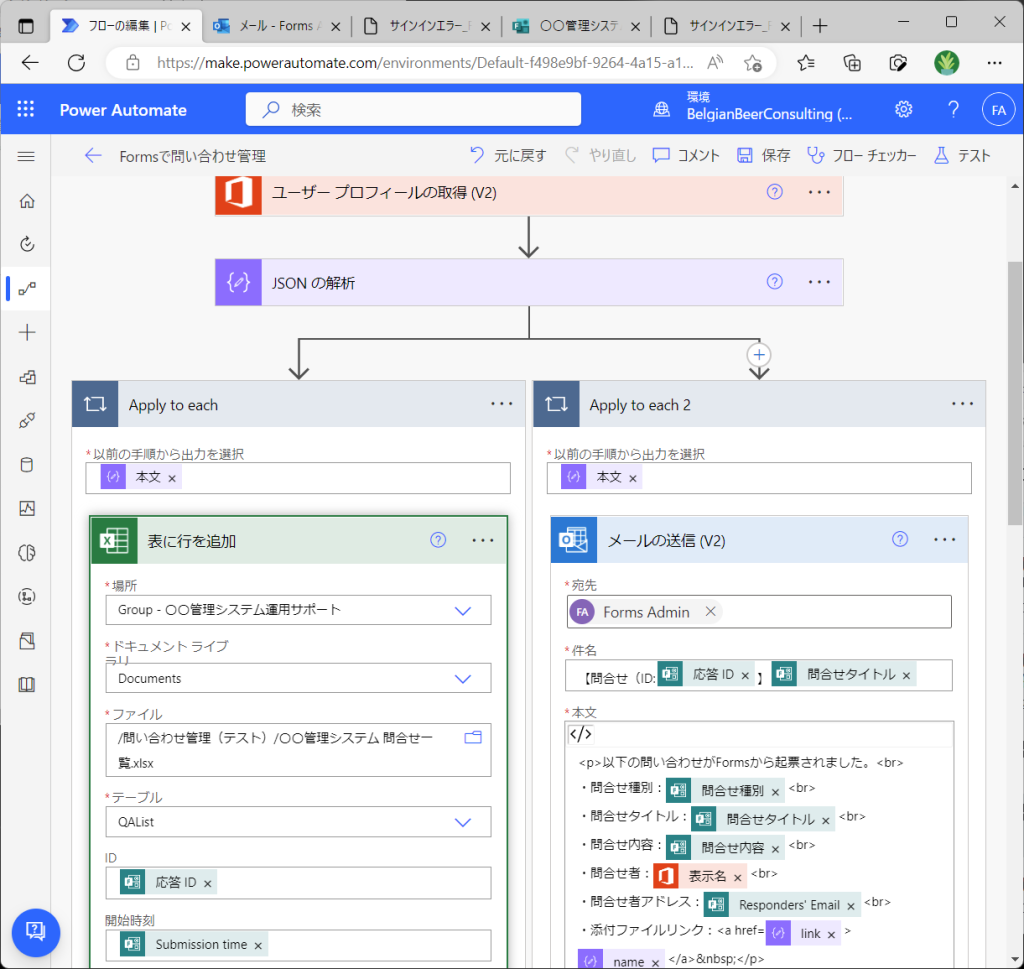Open the Add (plus) item in left sidebar
The height and width of the screenshot is (969, 1024).
point(27,332)
